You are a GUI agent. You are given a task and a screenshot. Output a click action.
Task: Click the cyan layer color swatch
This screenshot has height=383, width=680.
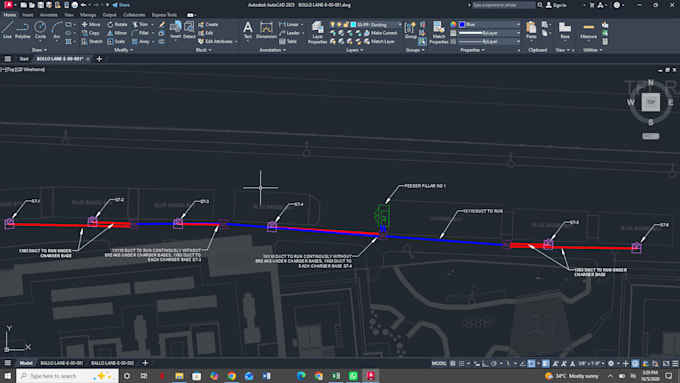coord(353,25)
